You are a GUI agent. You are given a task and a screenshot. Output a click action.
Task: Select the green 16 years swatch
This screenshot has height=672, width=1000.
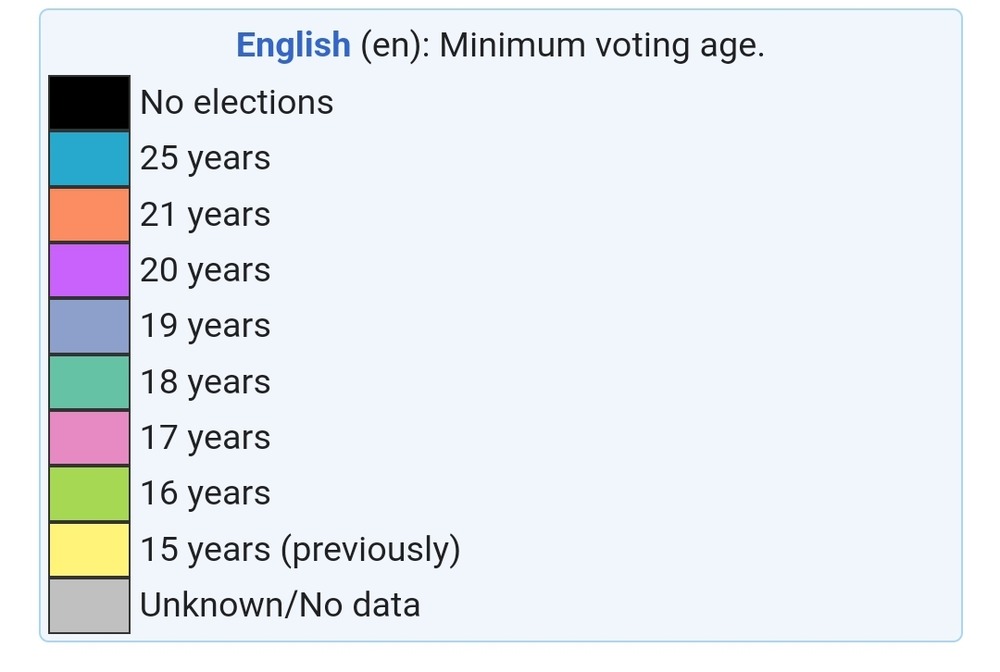(x=89, y=494)
